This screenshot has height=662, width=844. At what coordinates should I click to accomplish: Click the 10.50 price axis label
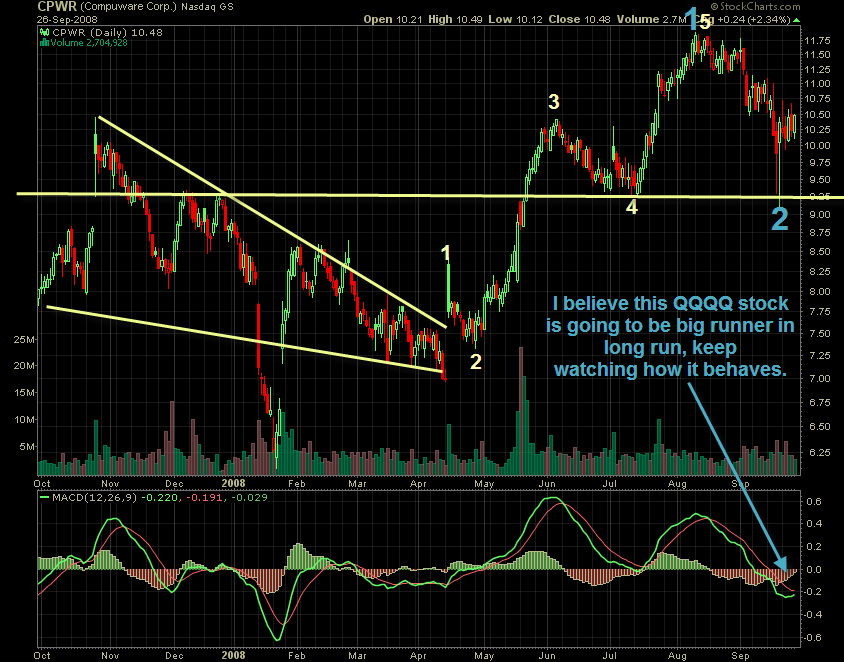click(x=817, y=115)
